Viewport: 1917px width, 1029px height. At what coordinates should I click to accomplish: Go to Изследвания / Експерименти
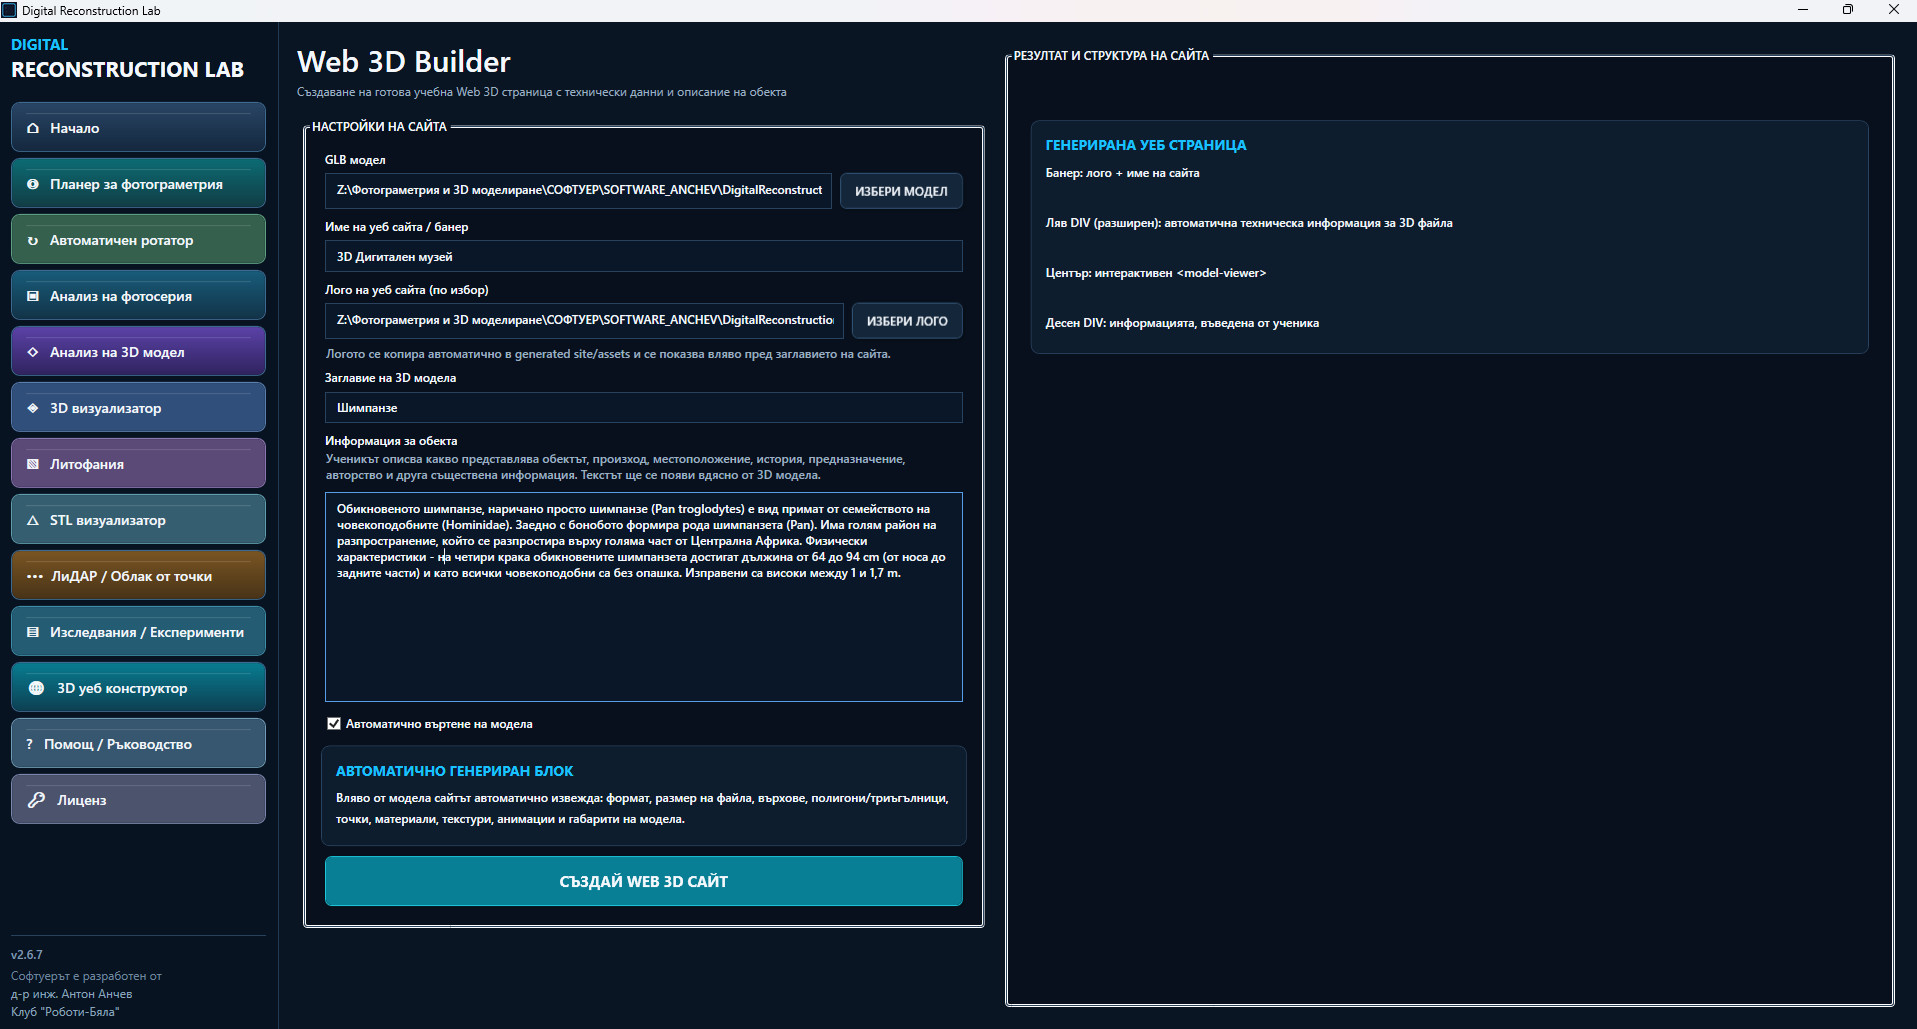138,632
